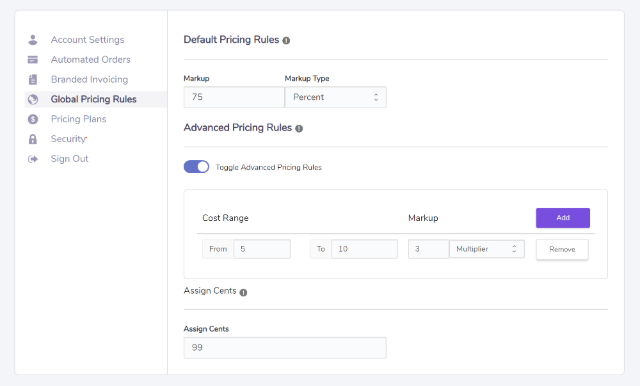
Task: Click the From cost field showing 5
Action: [x=262, y=249]
